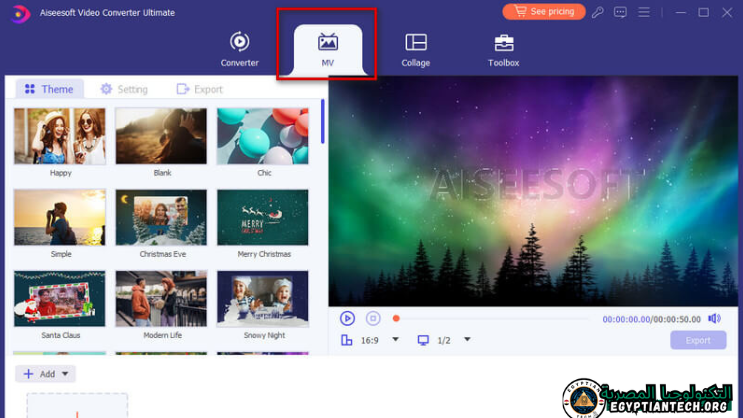
Task: Click the registration key icon
Action: click(x=597, y=13)
